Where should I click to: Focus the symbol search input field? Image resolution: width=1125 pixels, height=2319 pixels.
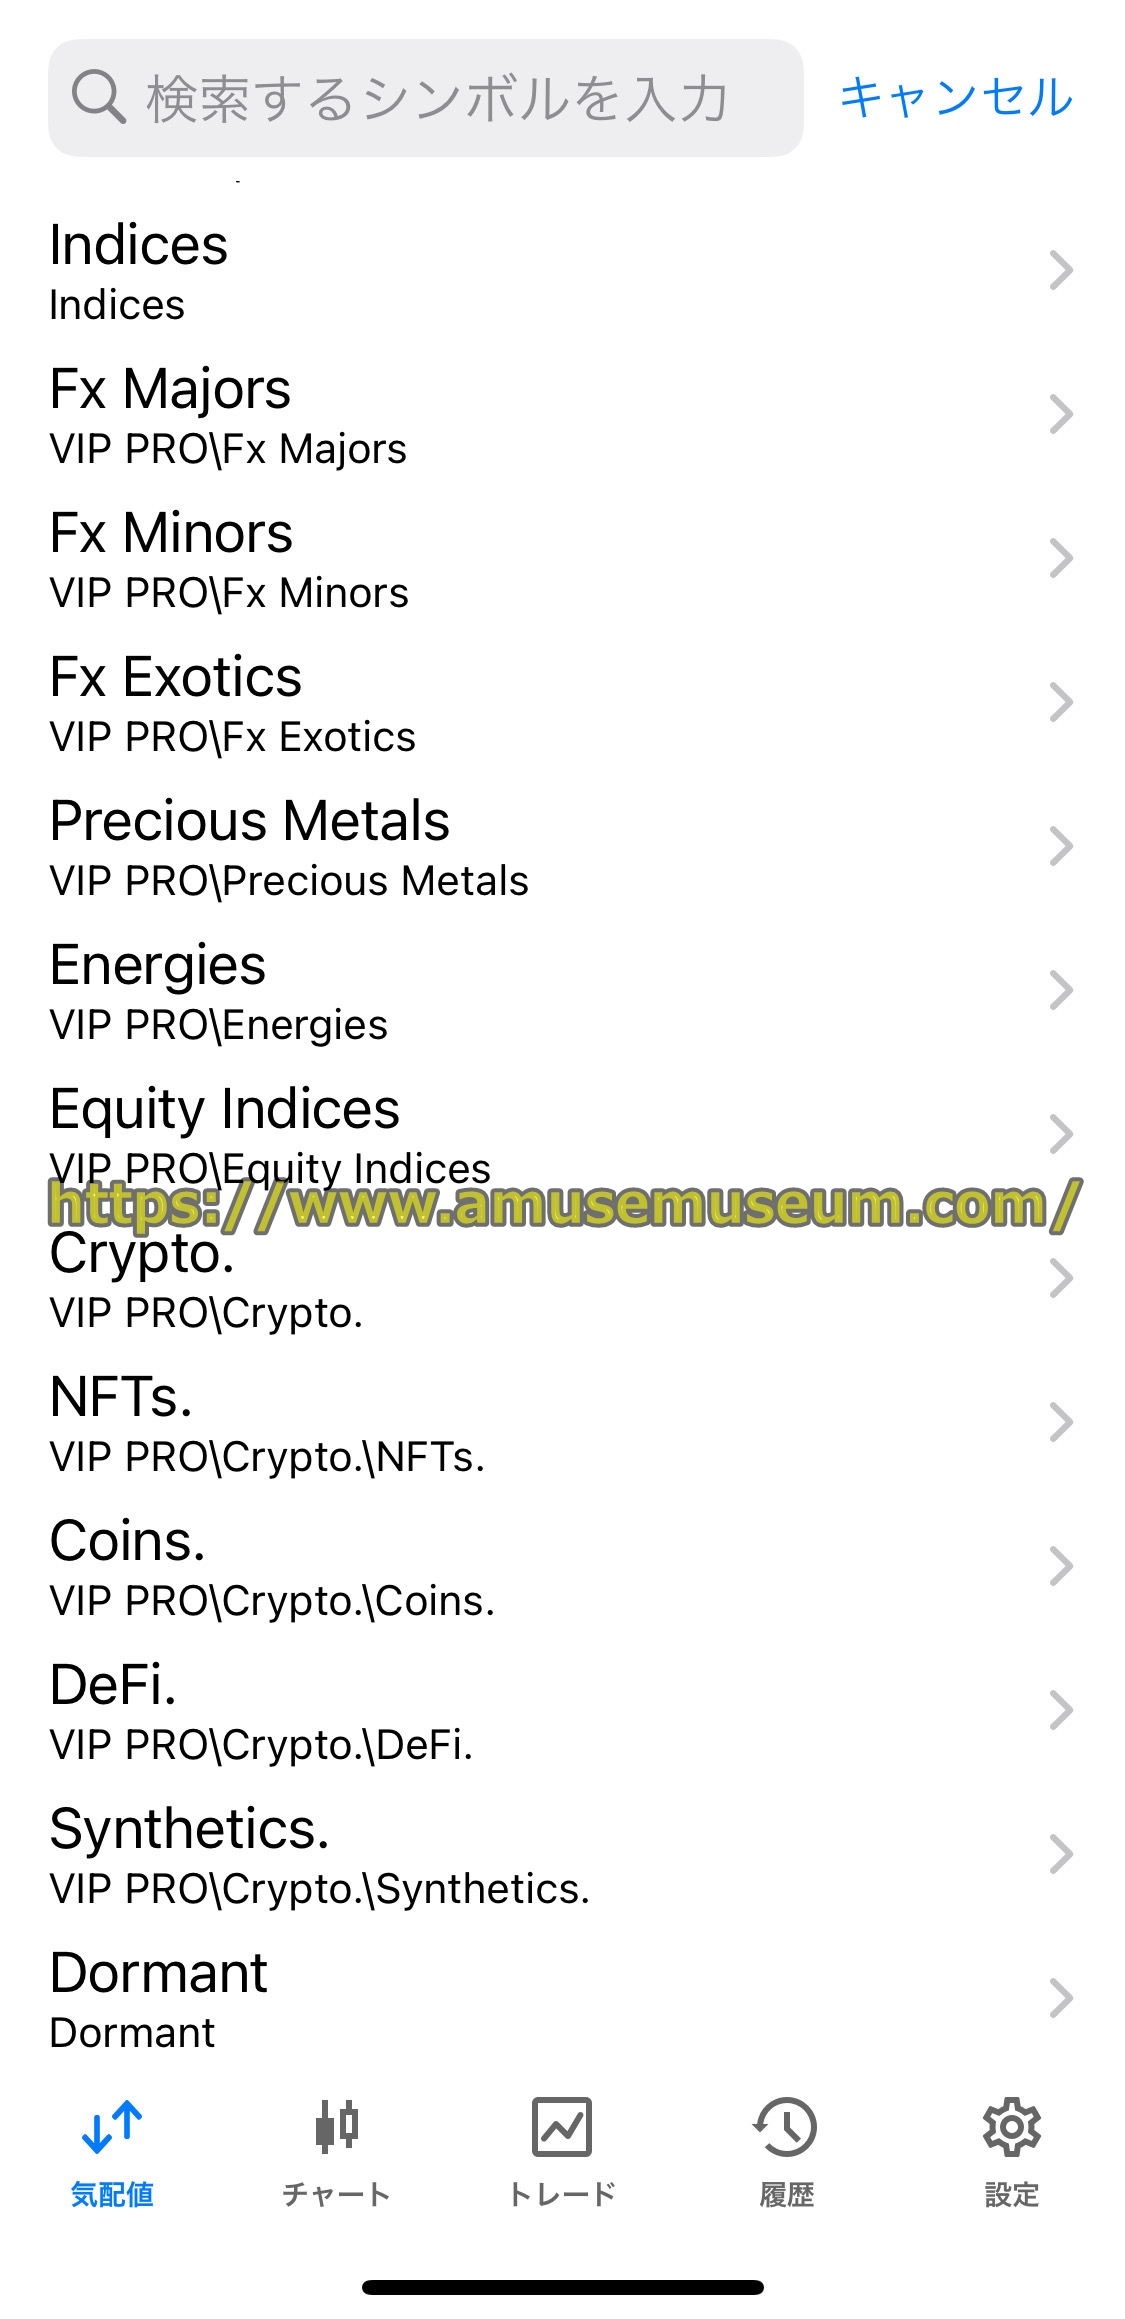(x=426, y=98)
